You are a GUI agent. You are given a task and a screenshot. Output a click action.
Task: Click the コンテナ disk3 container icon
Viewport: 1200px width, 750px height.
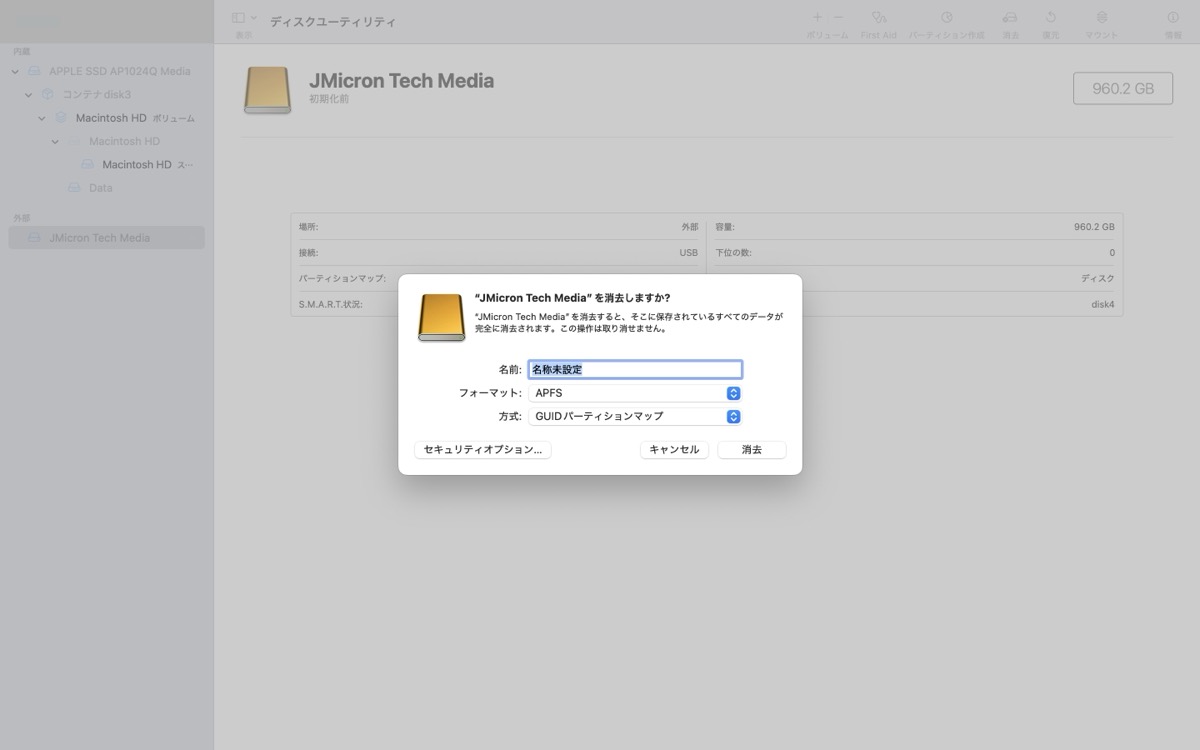(48, 94)
